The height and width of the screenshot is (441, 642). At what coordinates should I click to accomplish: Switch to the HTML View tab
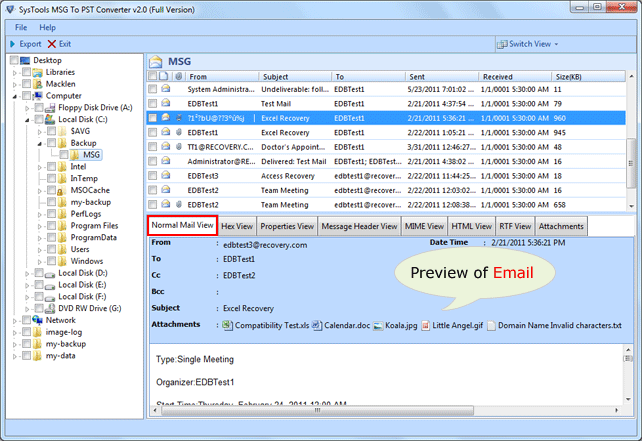471,226
